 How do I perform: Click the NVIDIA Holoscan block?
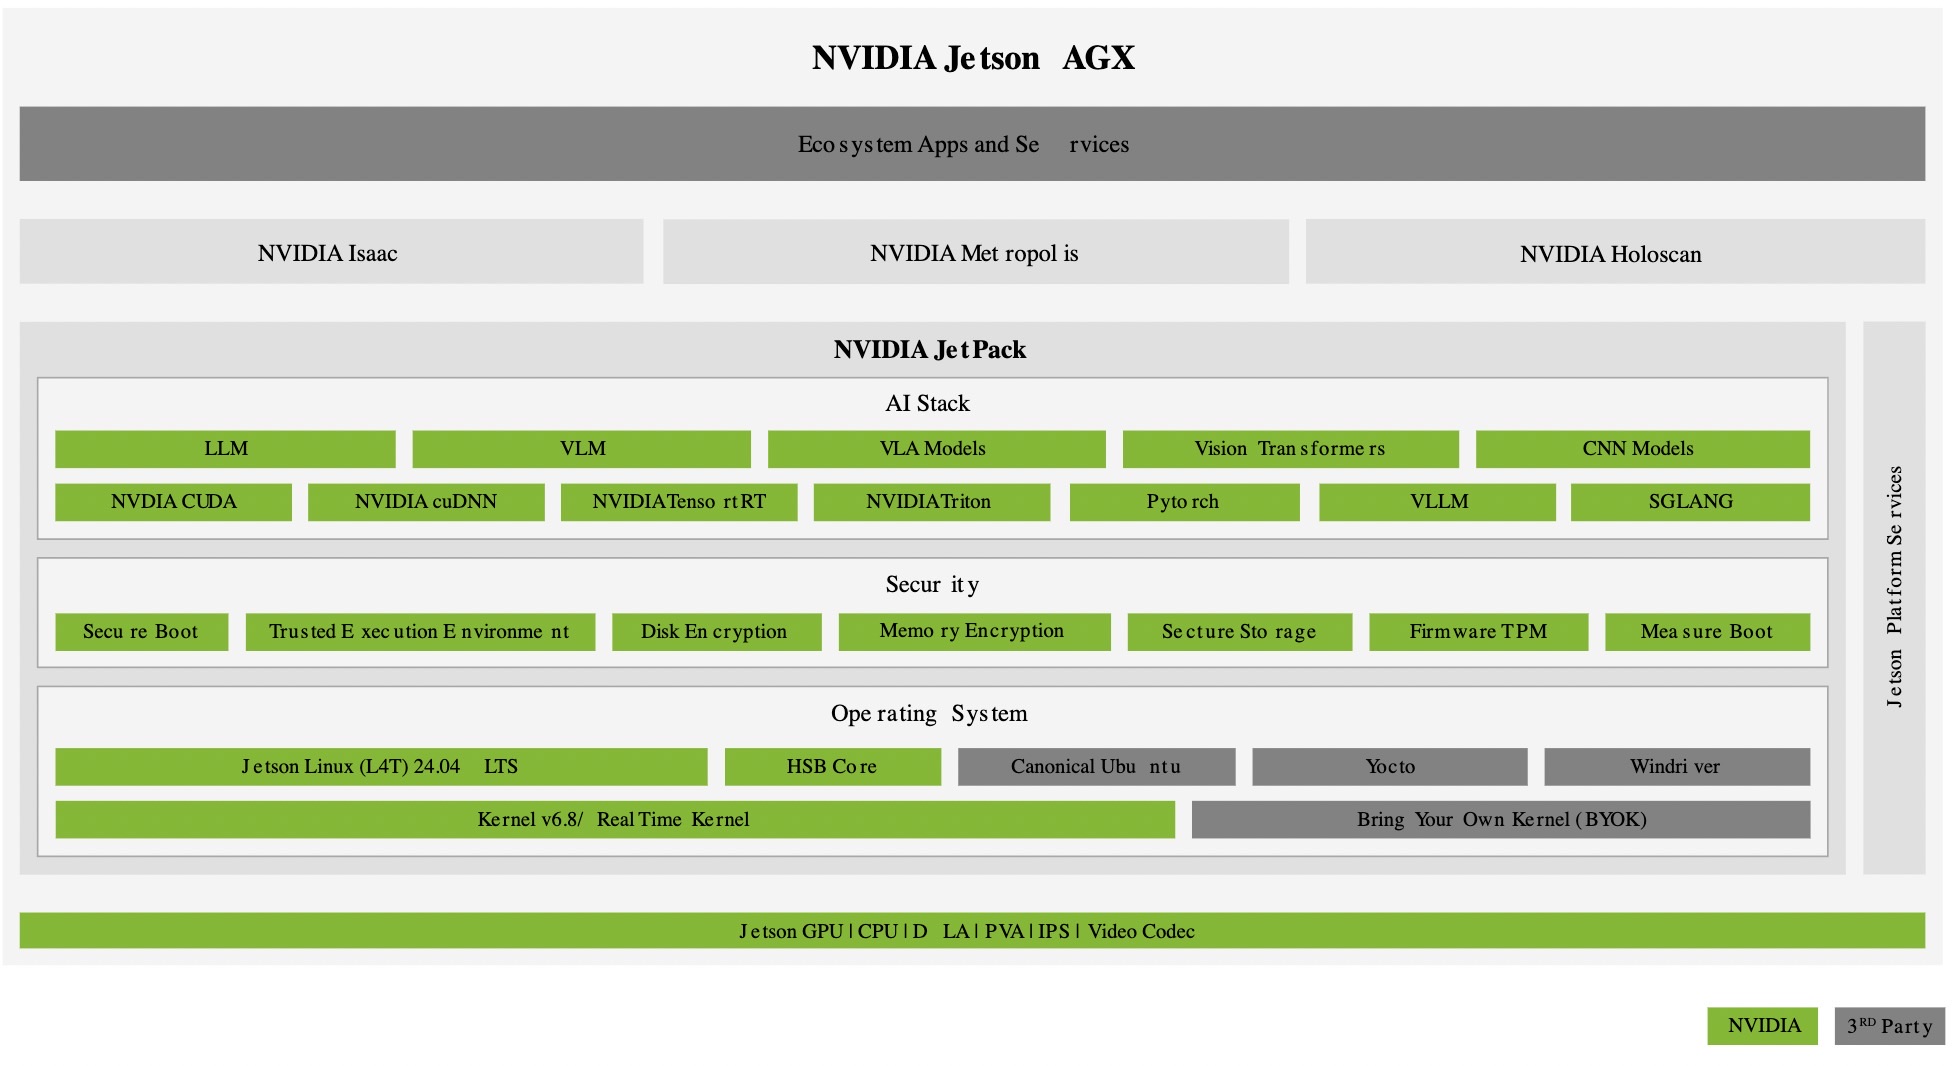pyautogui.click(x=1615, y=252)
